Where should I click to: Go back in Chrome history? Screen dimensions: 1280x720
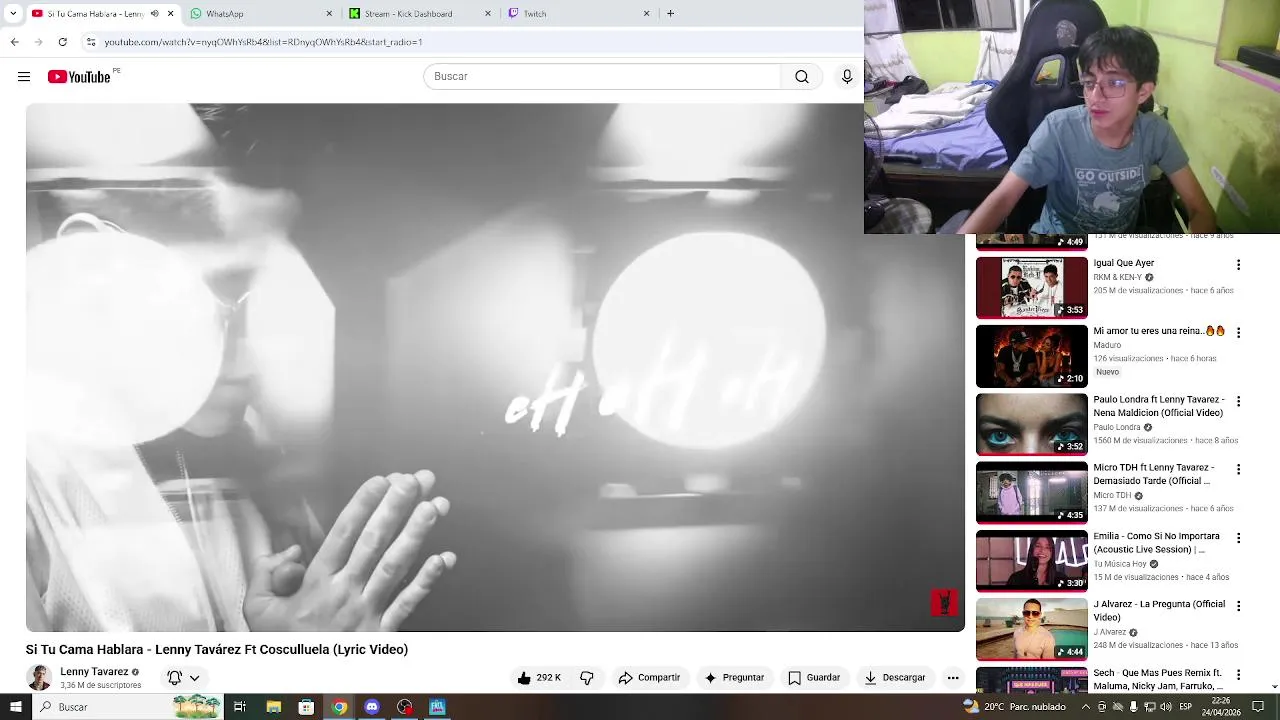14,42
